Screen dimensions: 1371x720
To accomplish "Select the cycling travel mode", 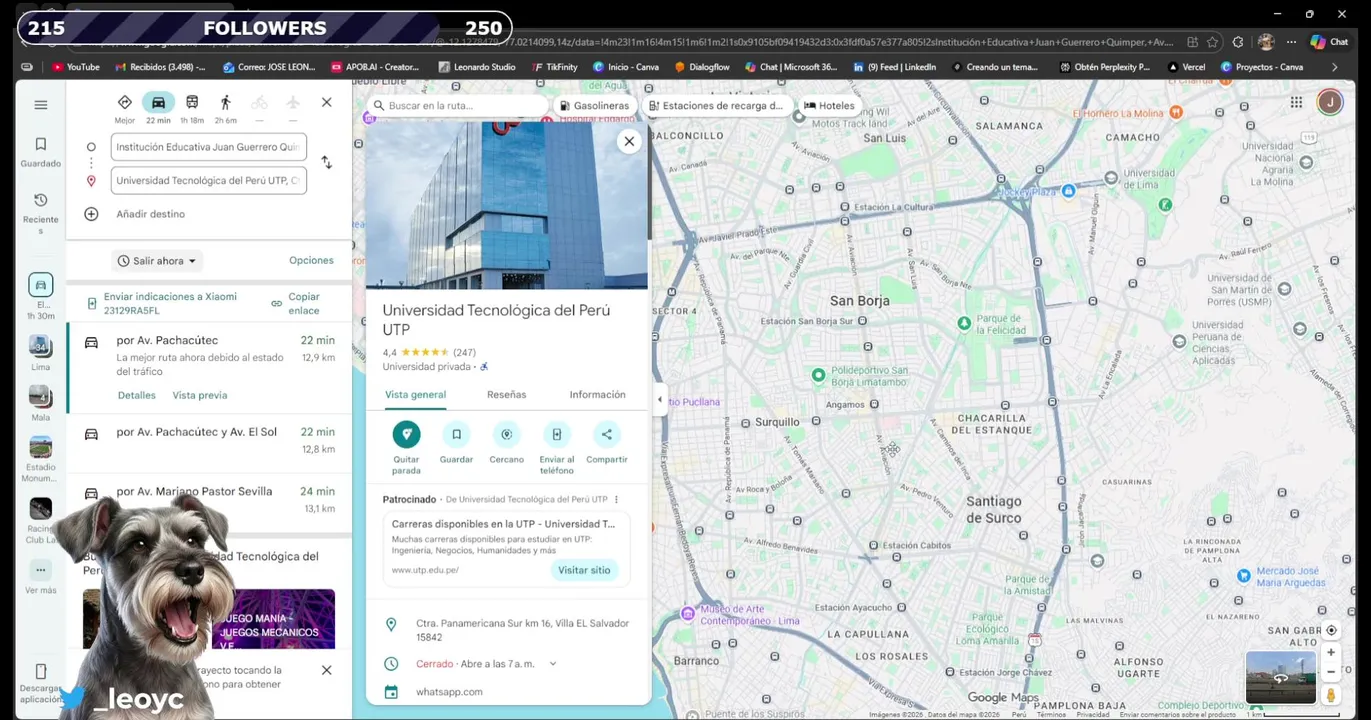I will (x=259, y=102).
